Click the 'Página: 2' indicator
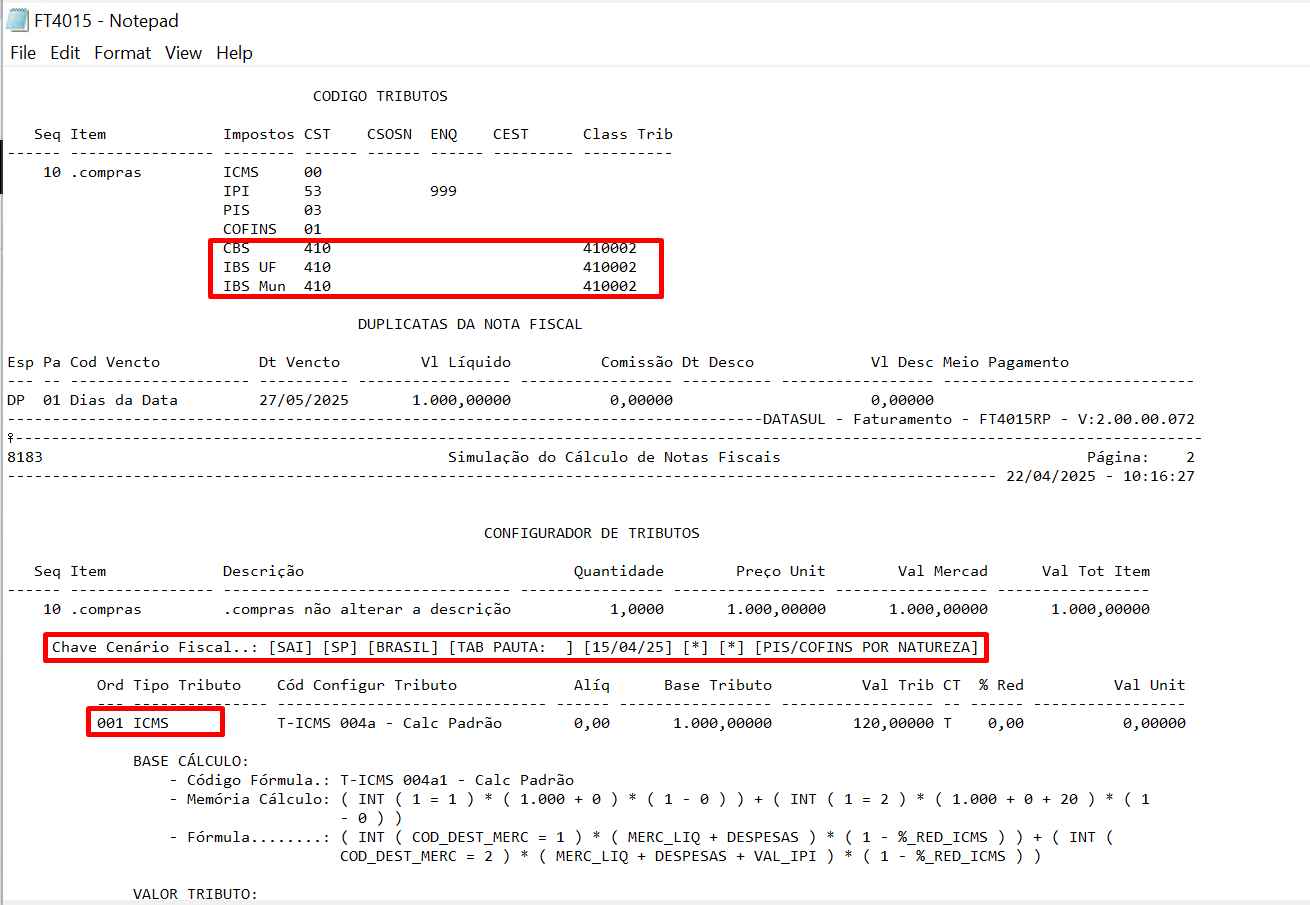Viewport: 1310px width, 905px height. (x=1140, y=457)
